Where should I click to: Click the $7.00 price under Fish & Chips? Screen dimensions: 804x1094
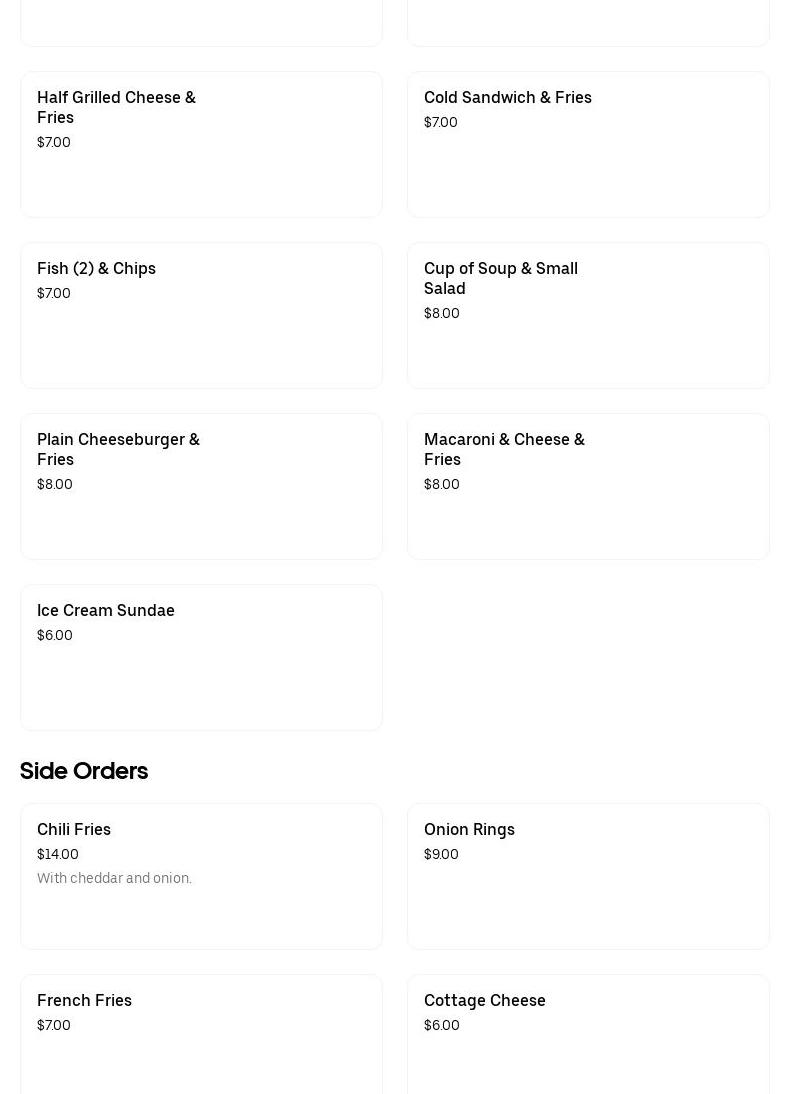click(54, 293)
